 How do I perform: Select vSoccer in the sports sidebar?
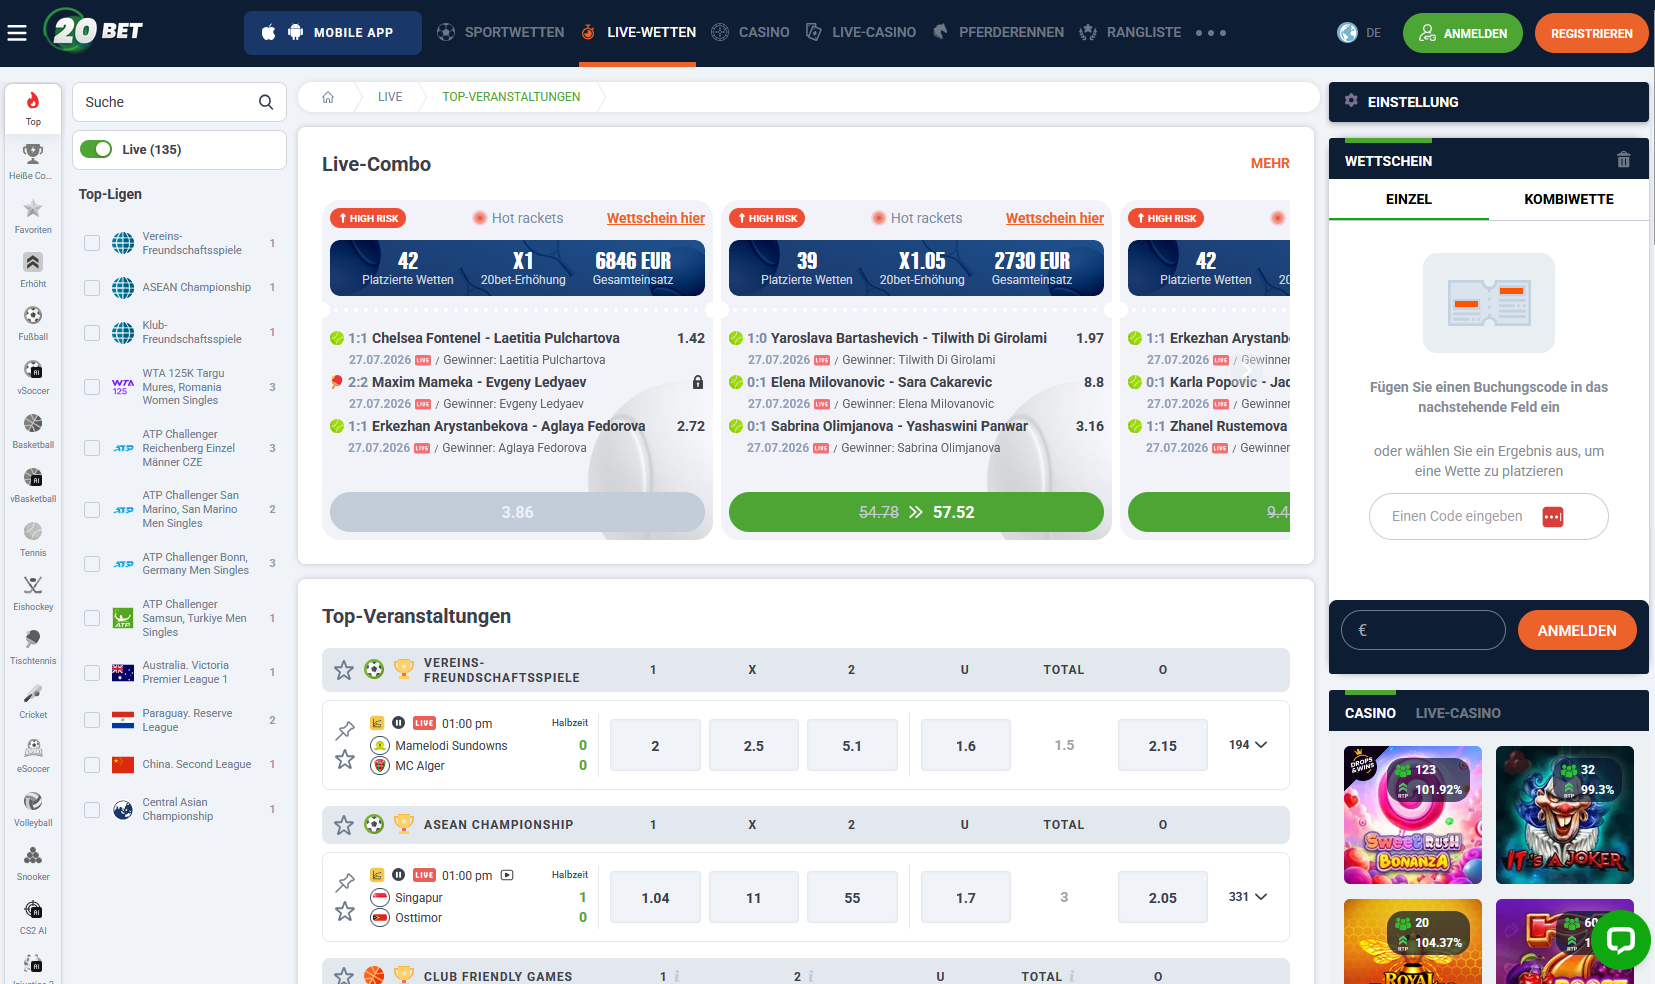click(33, 377)
